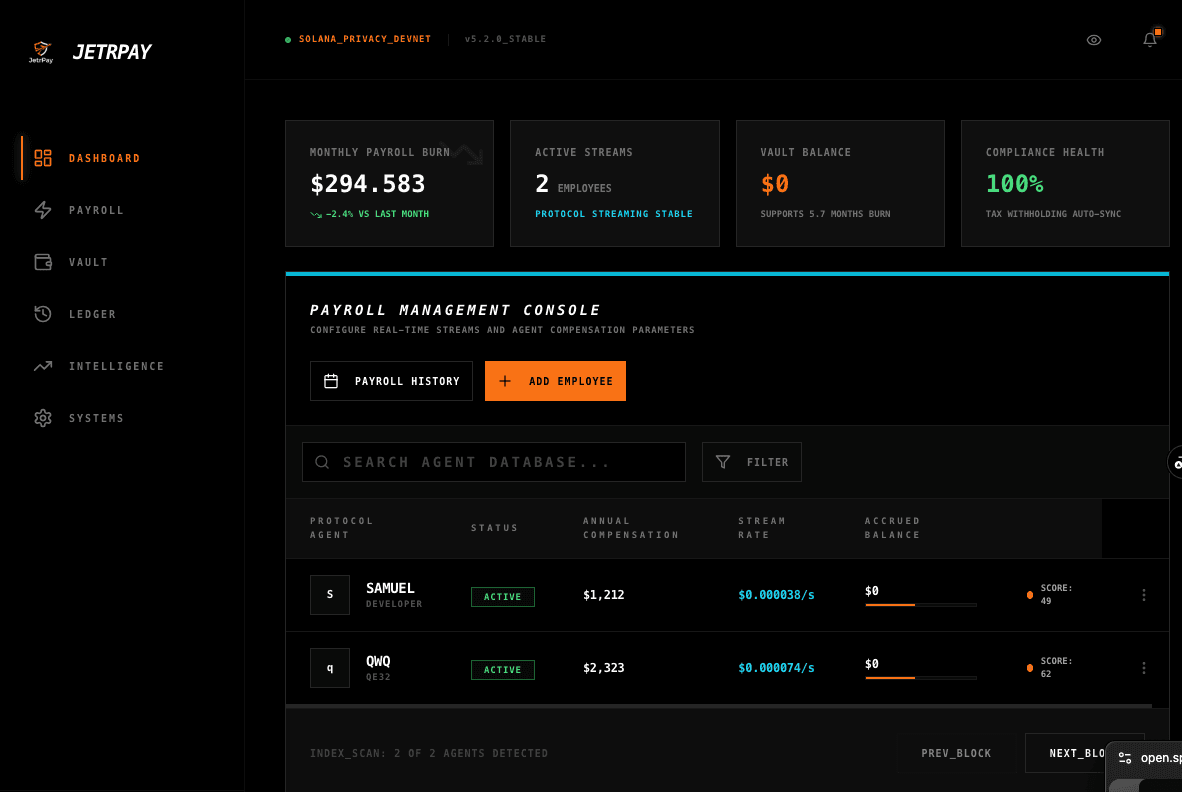This screenshot has width=1182, height=792.
Task: Open the Filter button
Action: 752,462
